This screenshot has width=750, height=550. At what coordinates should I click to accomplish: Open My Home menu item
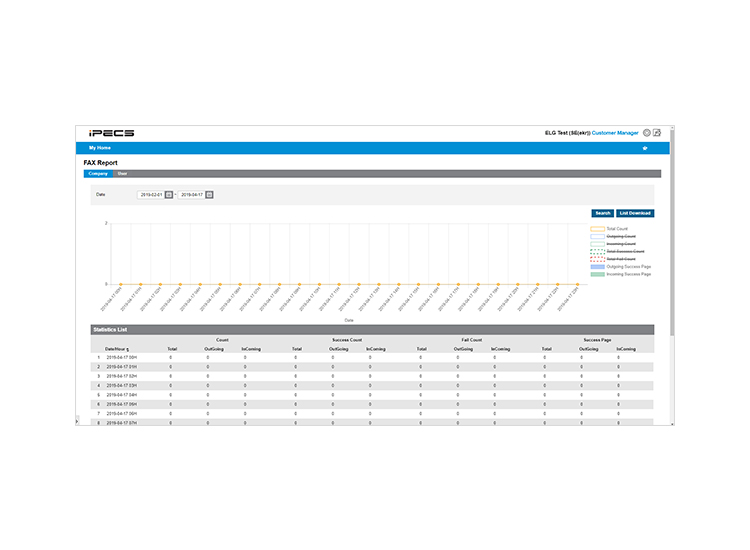[x=99, y=148]
